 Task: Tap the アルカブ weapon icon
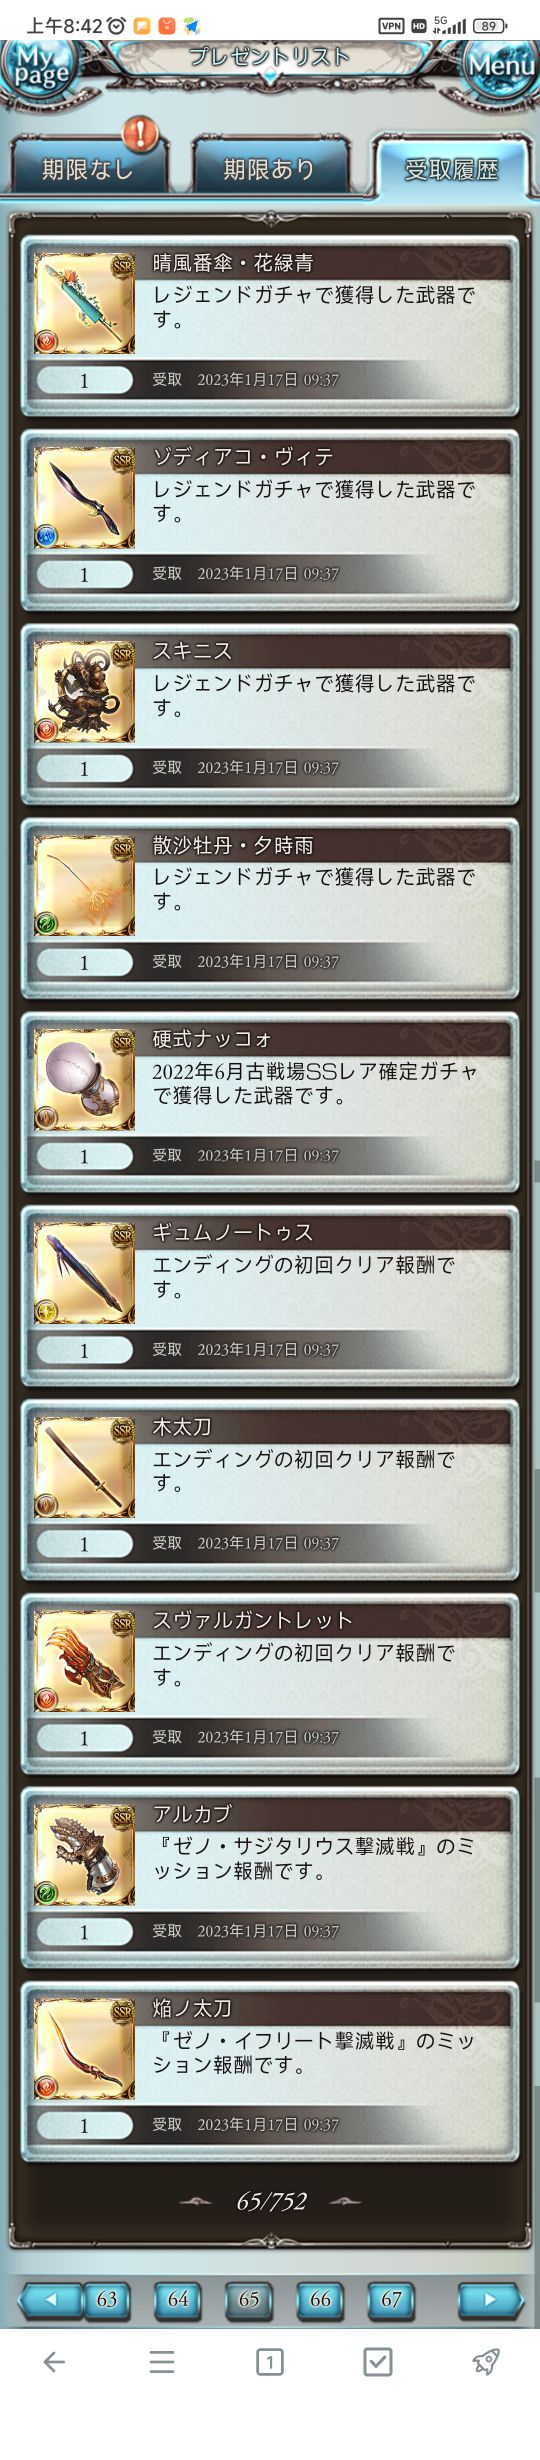(85, 1855)
